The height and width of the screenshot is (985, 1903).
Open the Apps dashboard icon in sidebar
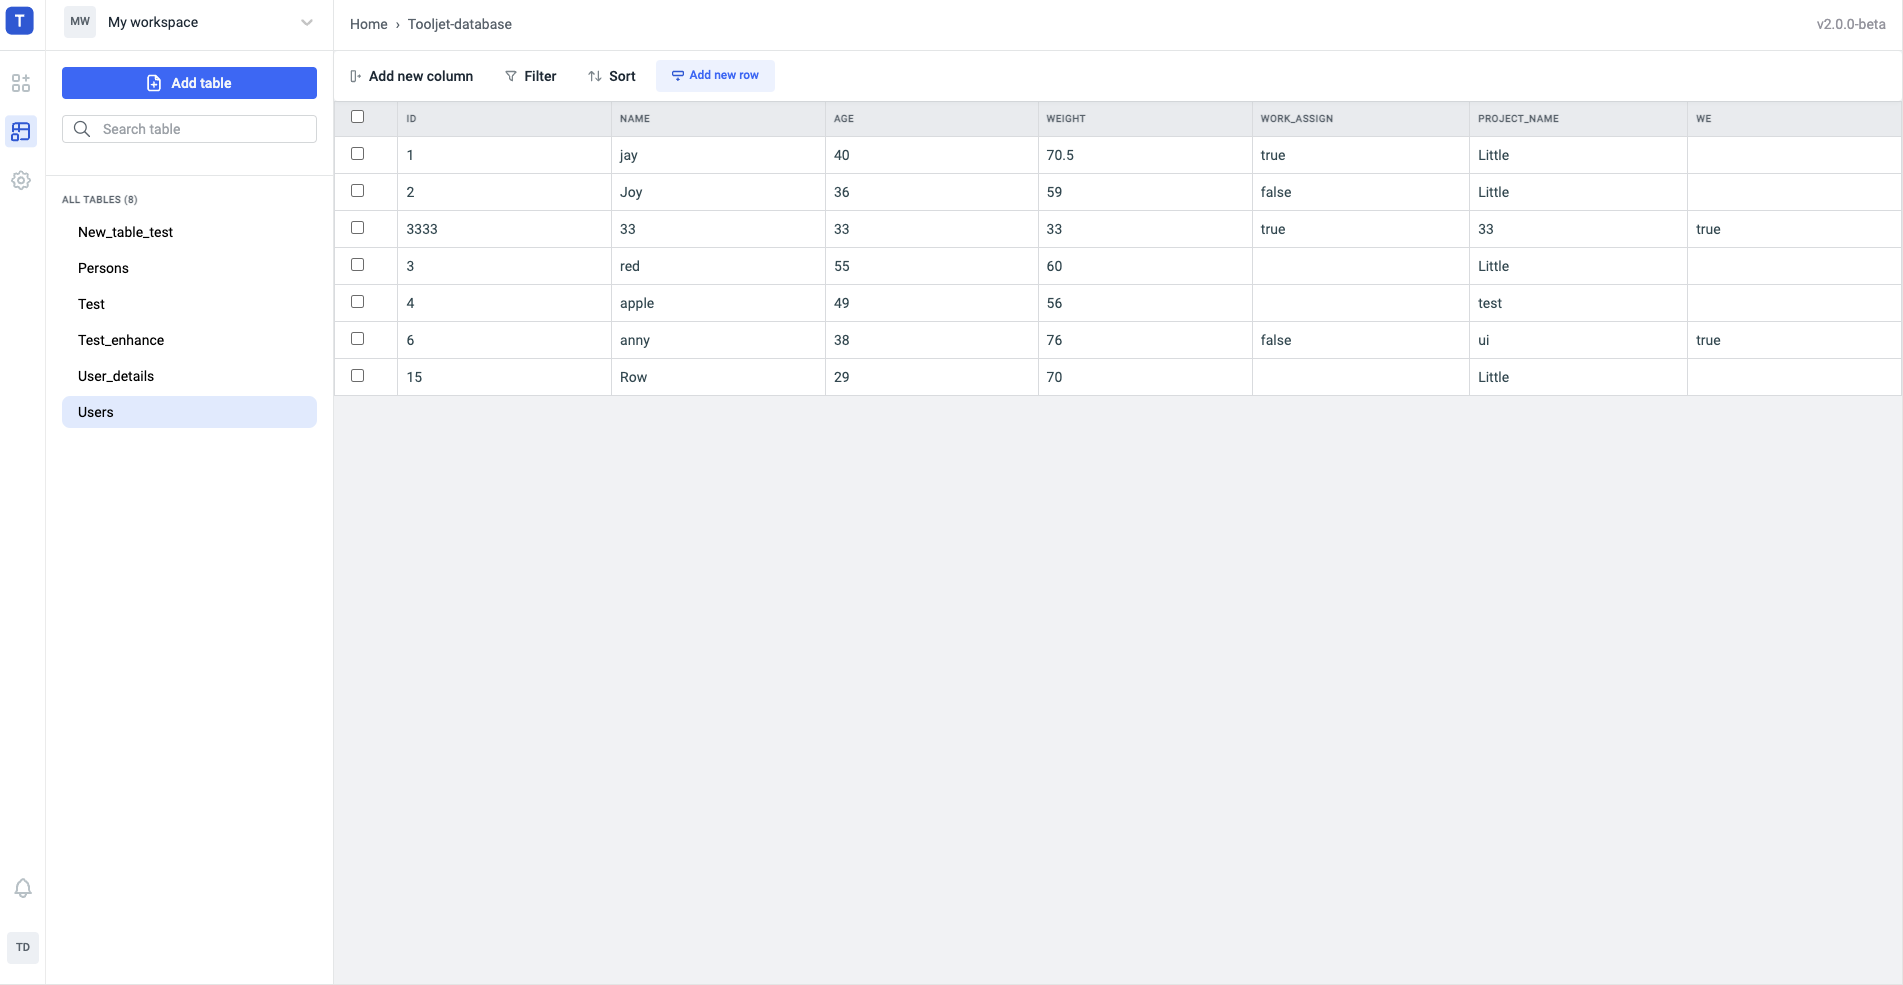21,83
